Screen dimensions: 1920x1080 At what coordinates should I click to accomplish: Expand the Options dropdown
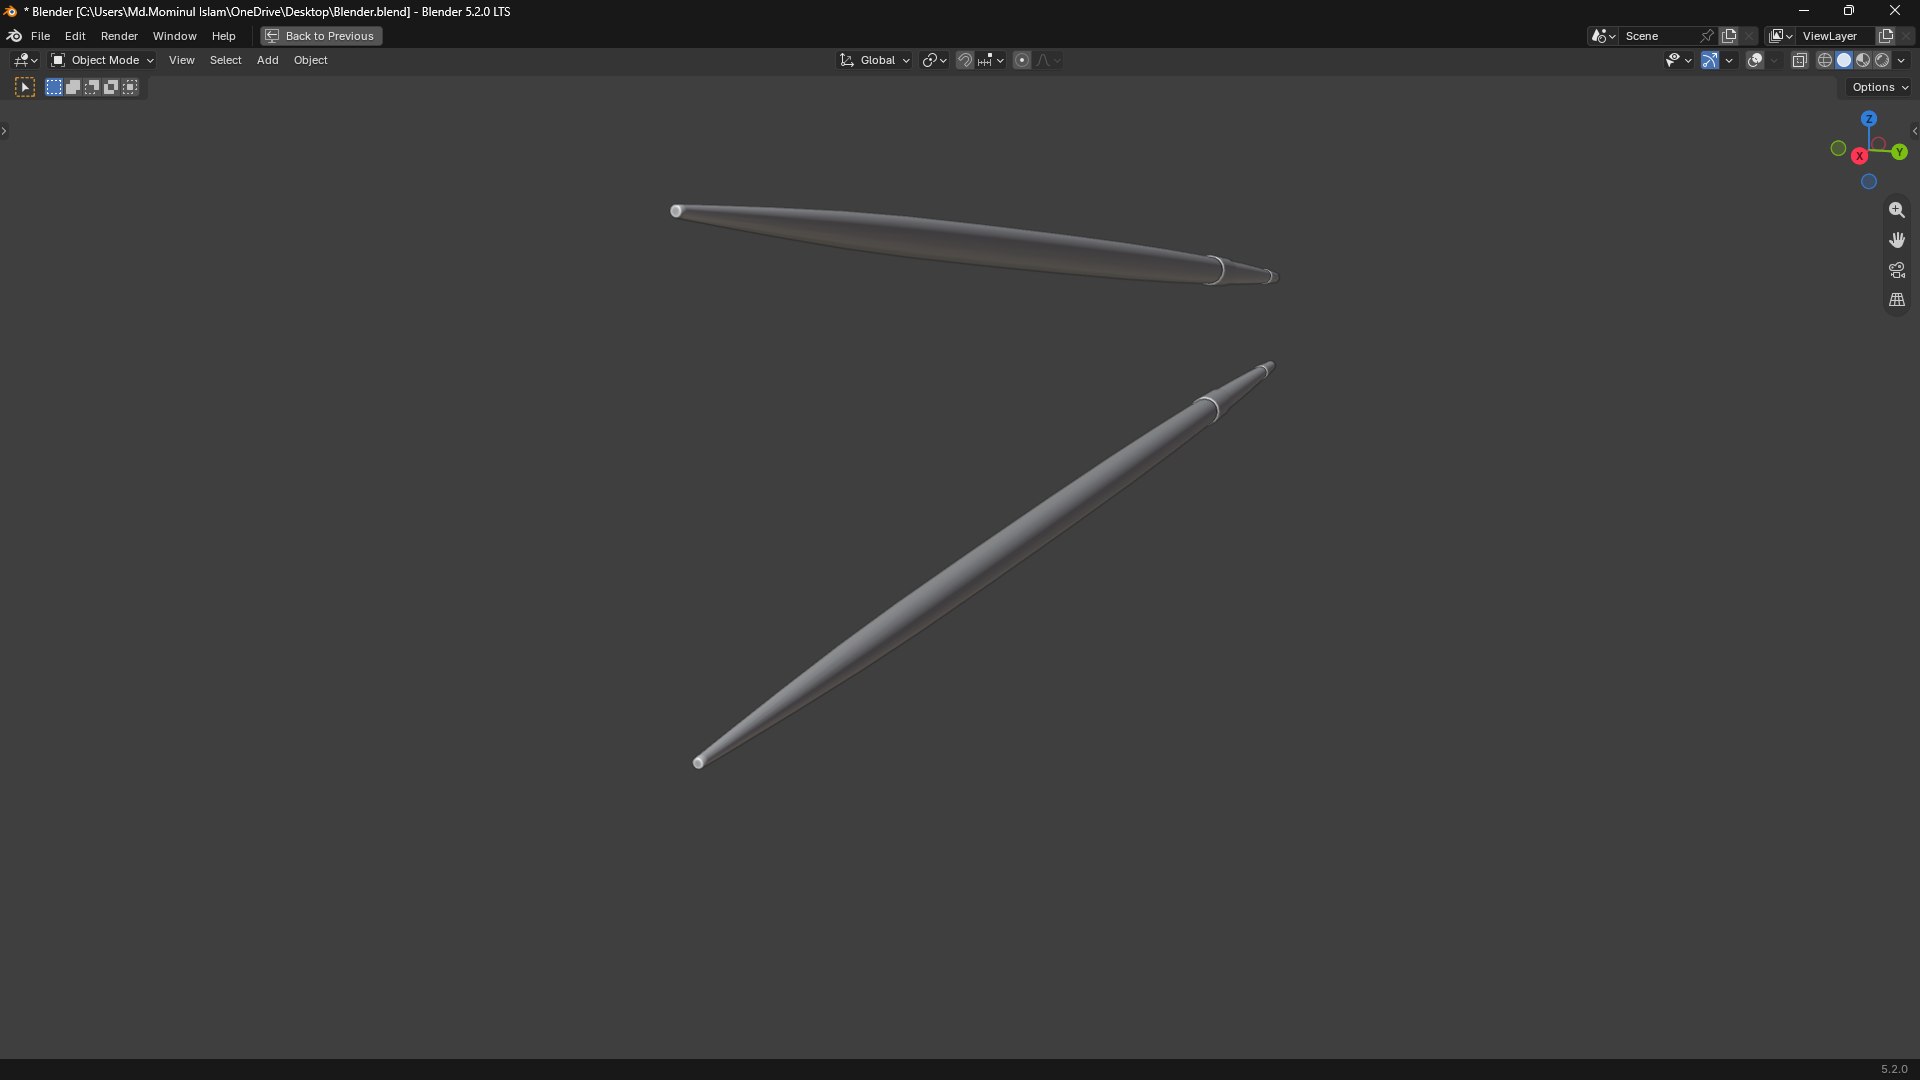point(1880,88)
